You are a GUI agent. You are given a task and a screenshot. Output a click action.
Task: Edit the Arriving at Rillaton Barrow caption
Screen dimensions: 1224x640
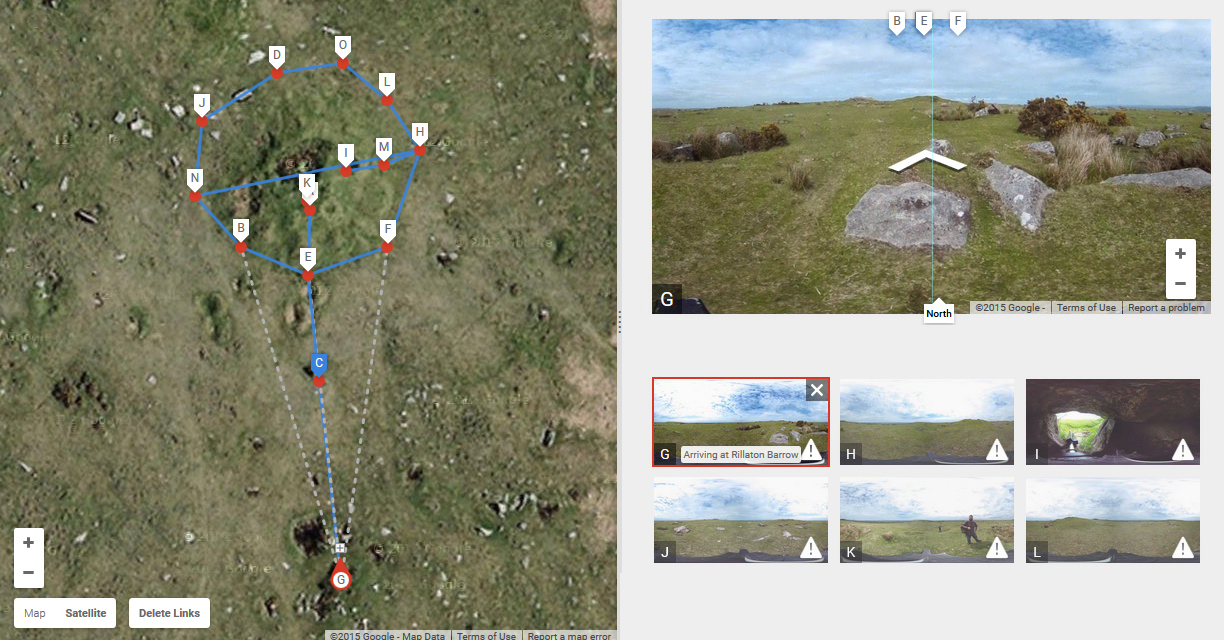point(740,455)
